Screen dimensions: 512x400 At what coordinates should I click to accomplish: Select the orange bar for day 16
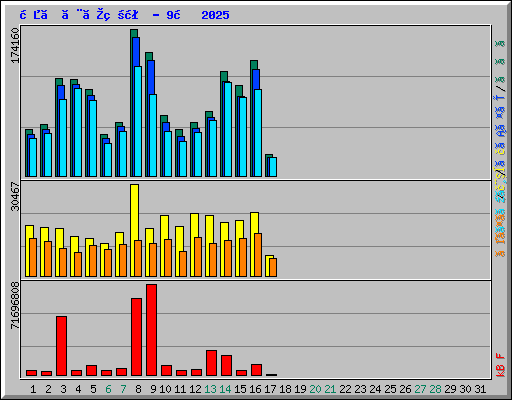coord(258,255)
